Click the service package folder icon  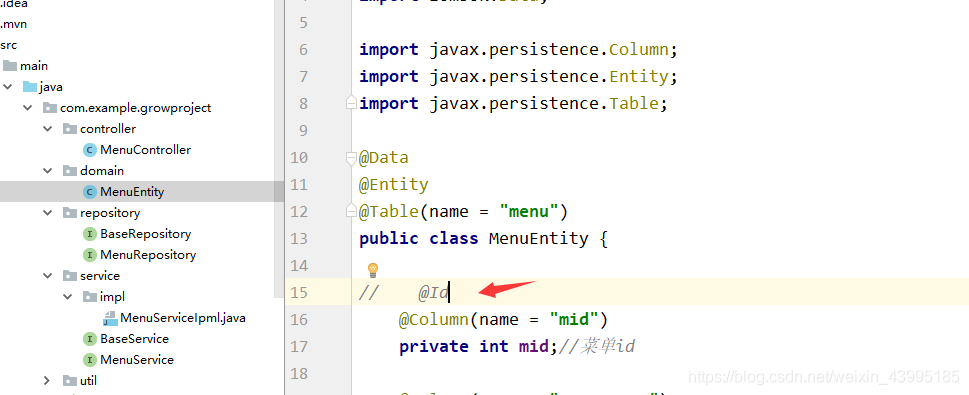[x=70, y=276]
